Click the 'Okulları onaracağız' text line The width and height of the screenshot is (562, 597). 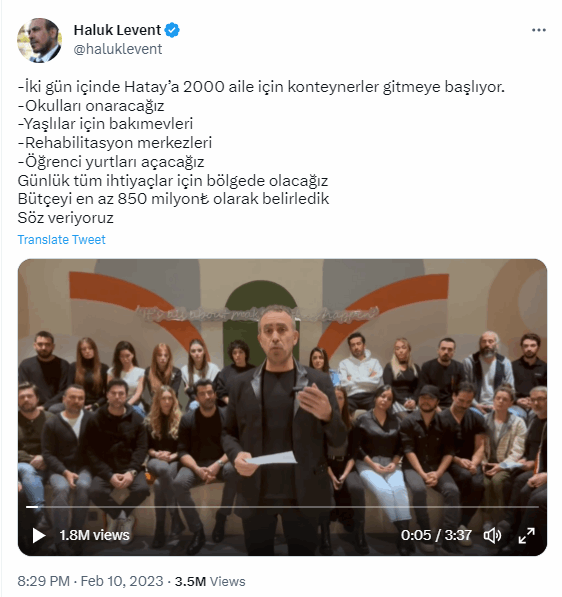point(91,105)
